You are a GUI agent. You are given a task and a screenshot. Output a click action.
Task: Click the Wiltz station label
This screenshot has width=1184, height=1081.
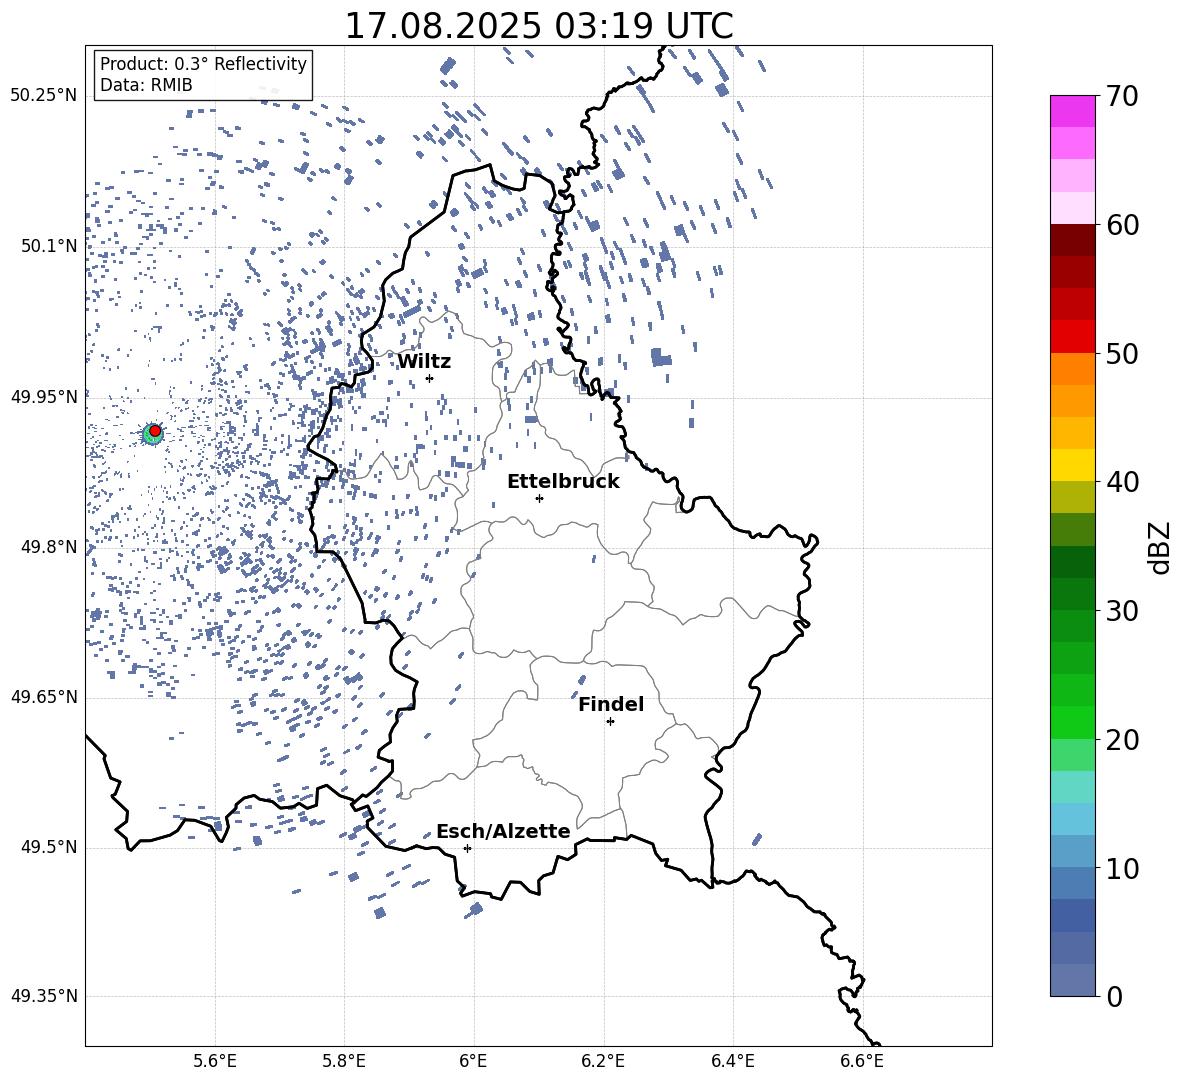(x=424, y=362)
